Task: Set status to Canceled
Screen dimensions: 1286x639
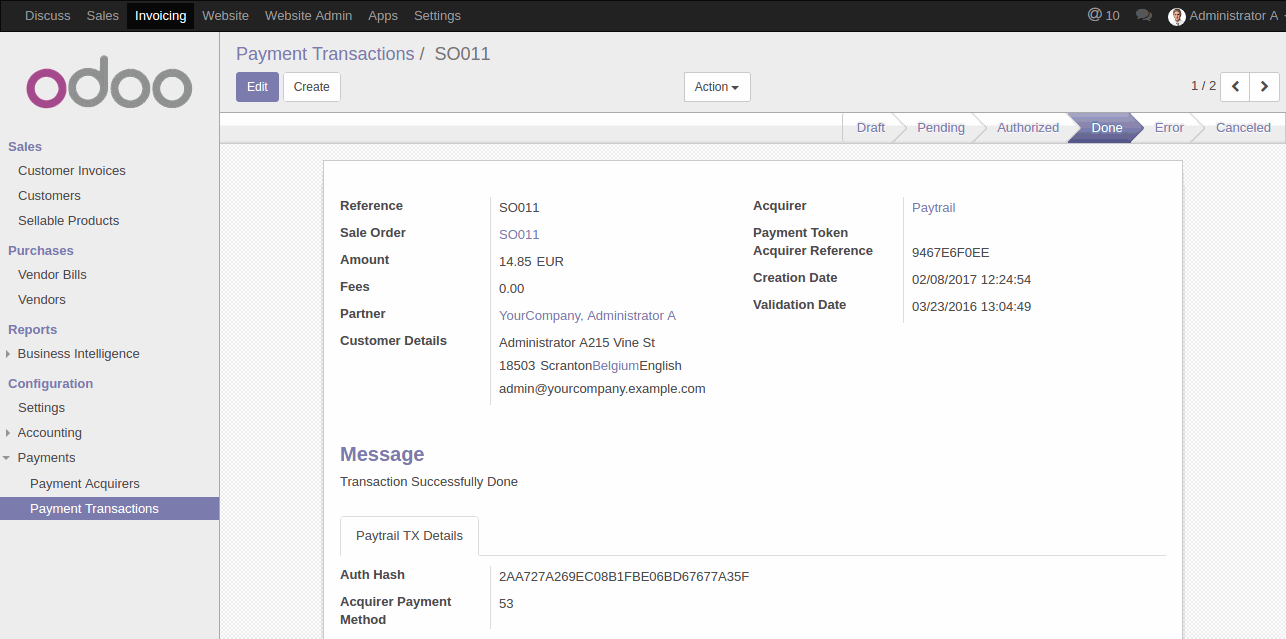Action: [x=1243, y=128]
